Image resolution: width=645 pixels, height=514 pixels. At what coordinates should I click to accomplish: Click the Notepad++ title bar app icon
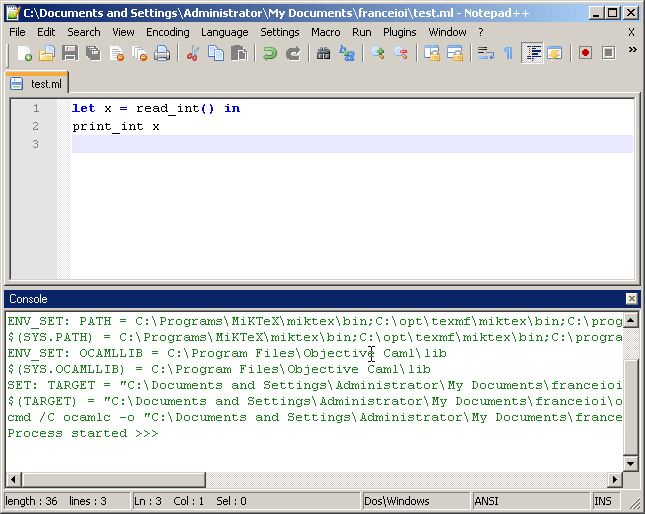(x=14, y=13)
